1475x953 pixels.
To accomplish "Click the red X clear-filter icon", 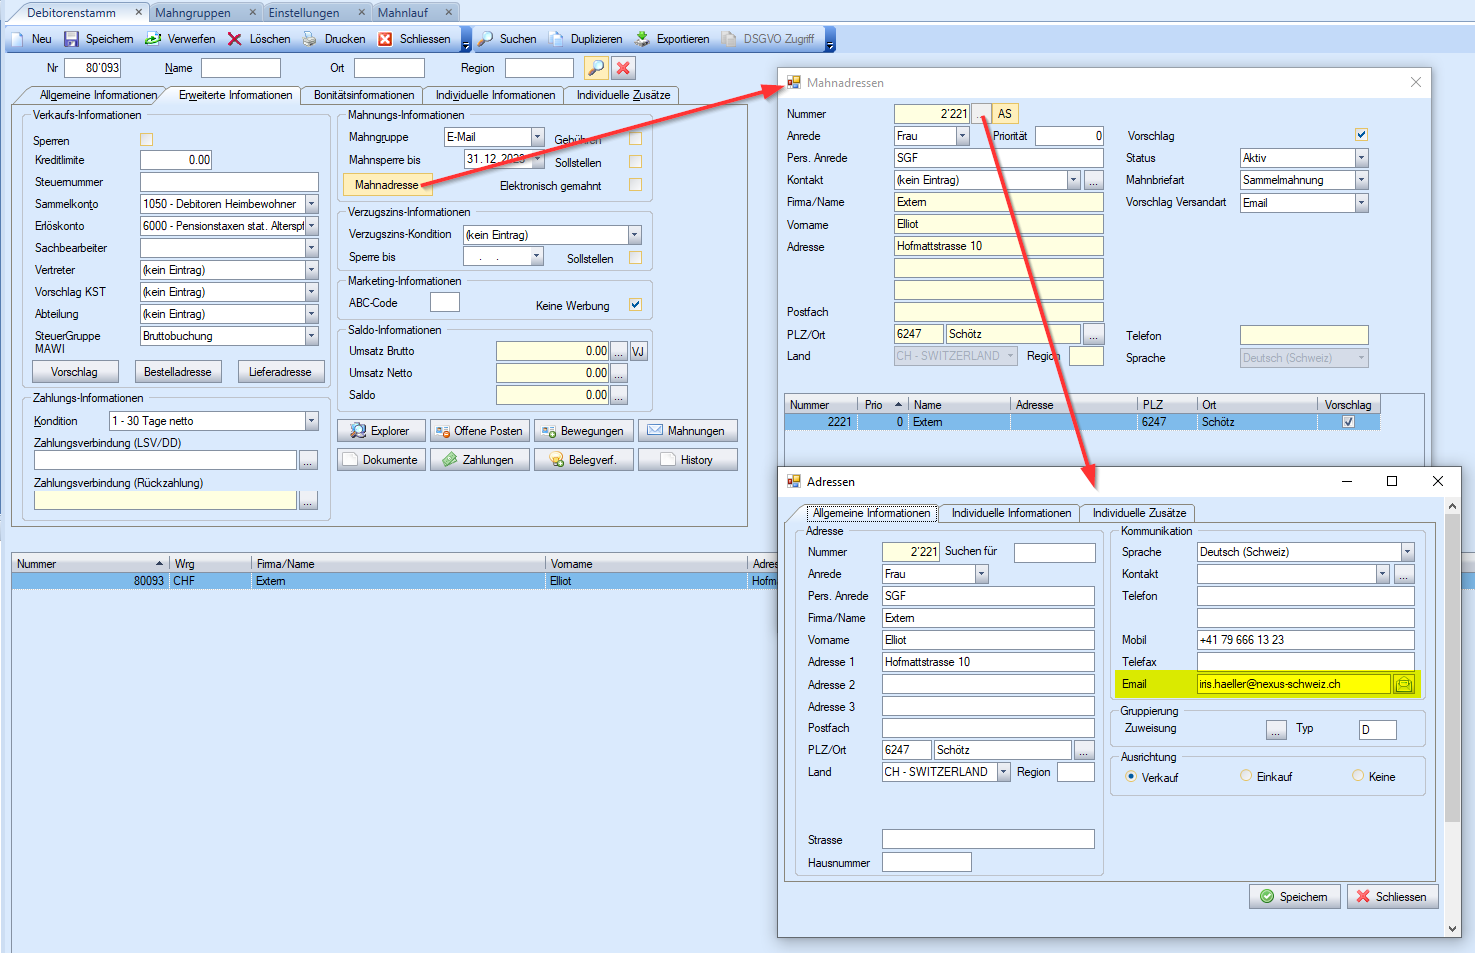I will (x=623, y=68).
